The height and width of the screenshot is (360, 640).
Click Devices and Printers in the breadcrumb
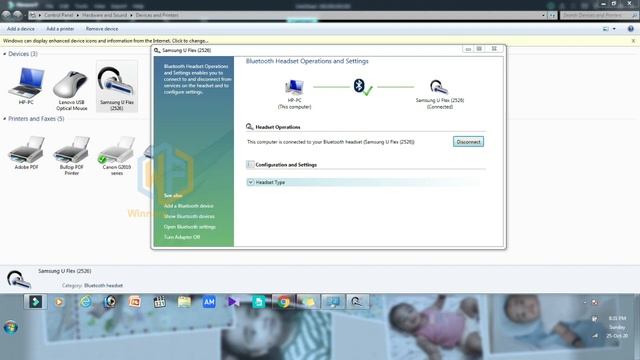point(157,15)
